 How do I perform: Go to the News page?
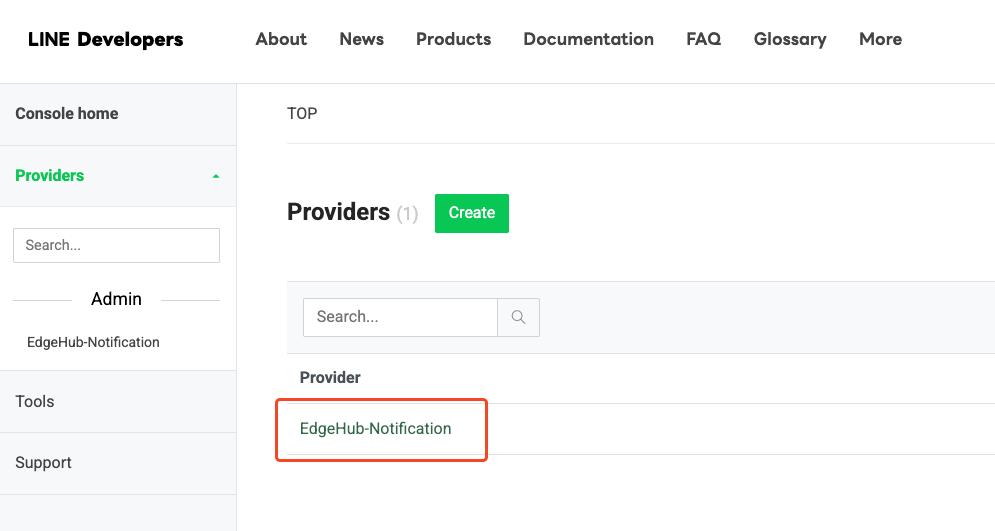point(362,39)
